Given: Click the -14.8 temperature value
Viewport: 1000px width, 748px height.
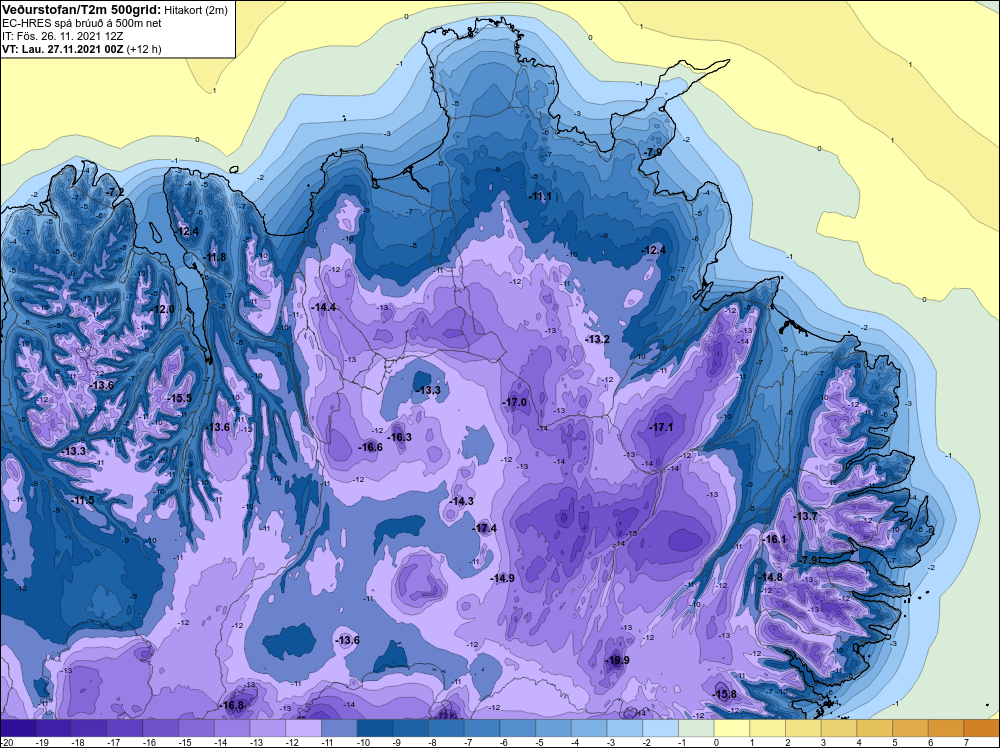Looking at the screenshot, I should point(770,576).
